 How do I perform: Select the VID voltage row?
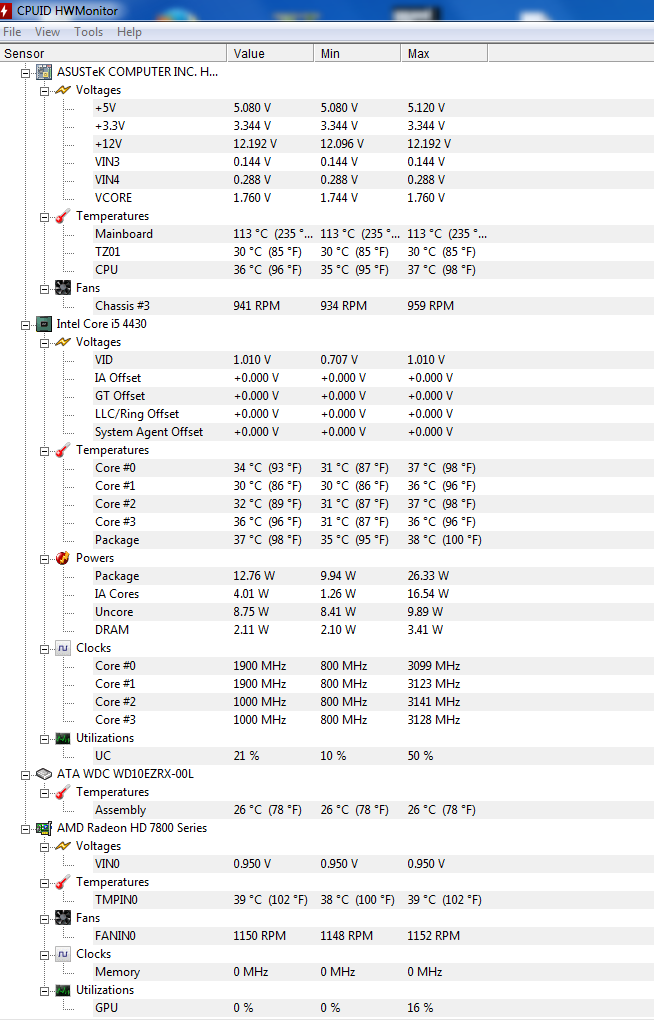pyautogui.click(x=374, y=360)
